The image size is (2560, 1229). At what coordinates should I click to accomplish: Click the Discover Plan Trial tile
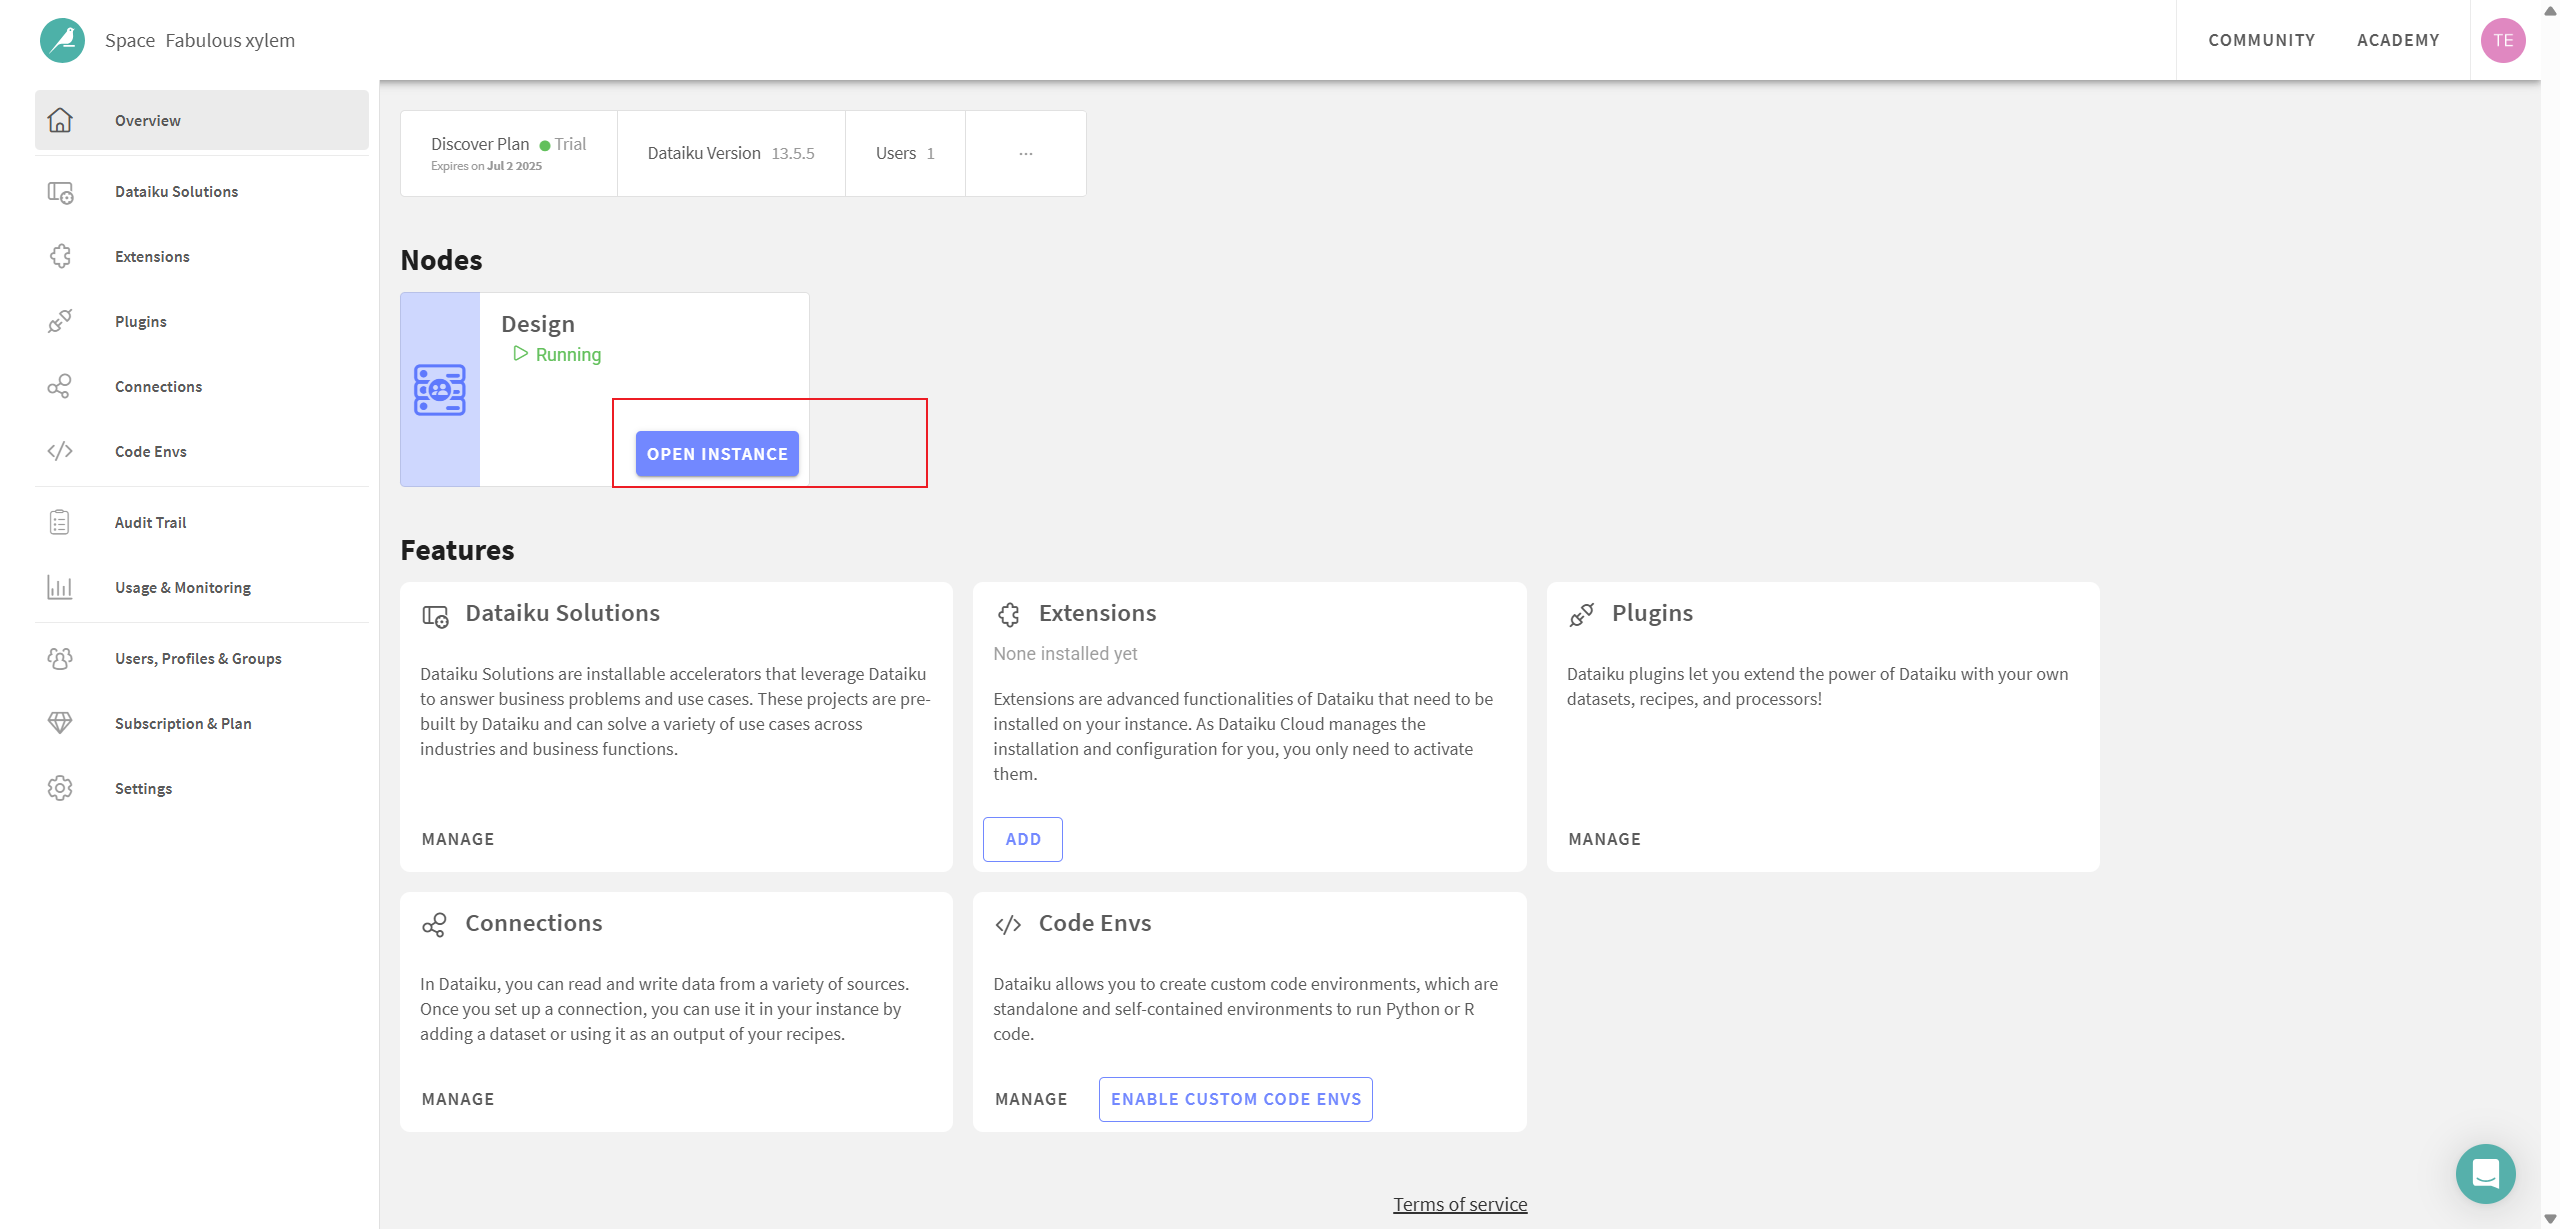509,154
